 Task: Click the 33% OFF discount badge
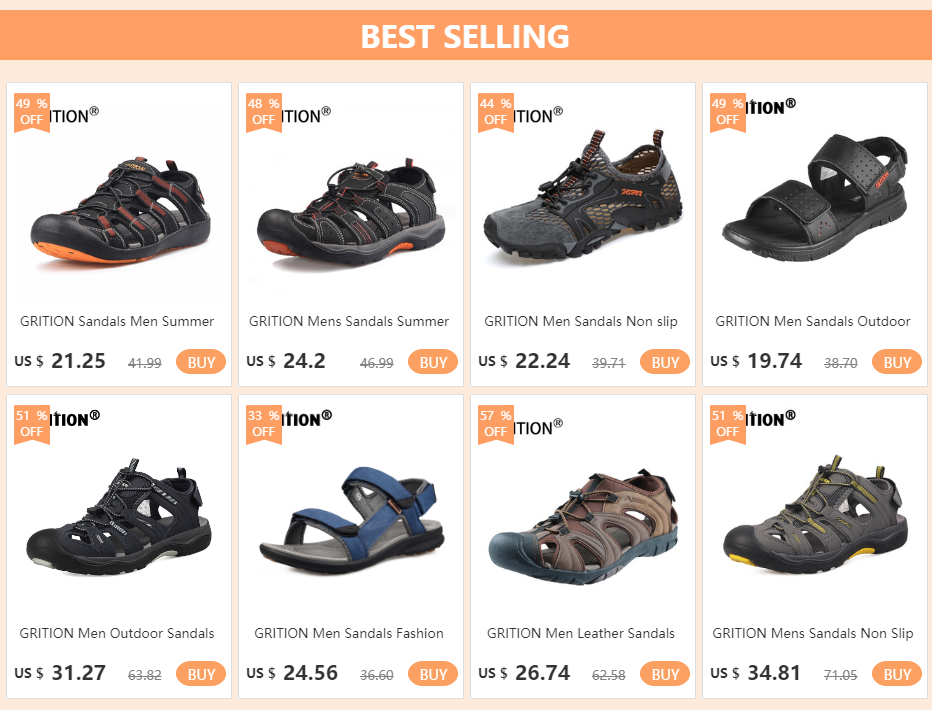point(263,423)
